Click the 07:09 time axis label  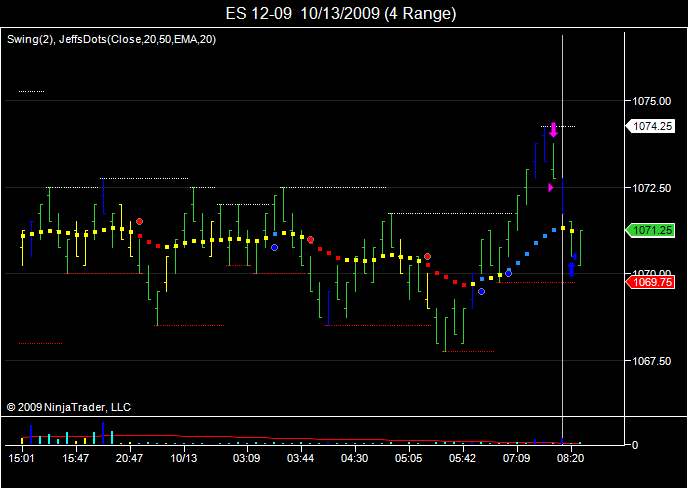[517, 459]
